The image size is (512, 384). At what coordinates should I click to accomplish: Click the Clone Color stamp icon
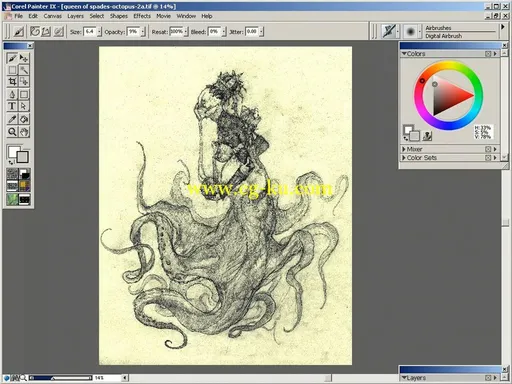pyautogui.click(x=427, y=135)
